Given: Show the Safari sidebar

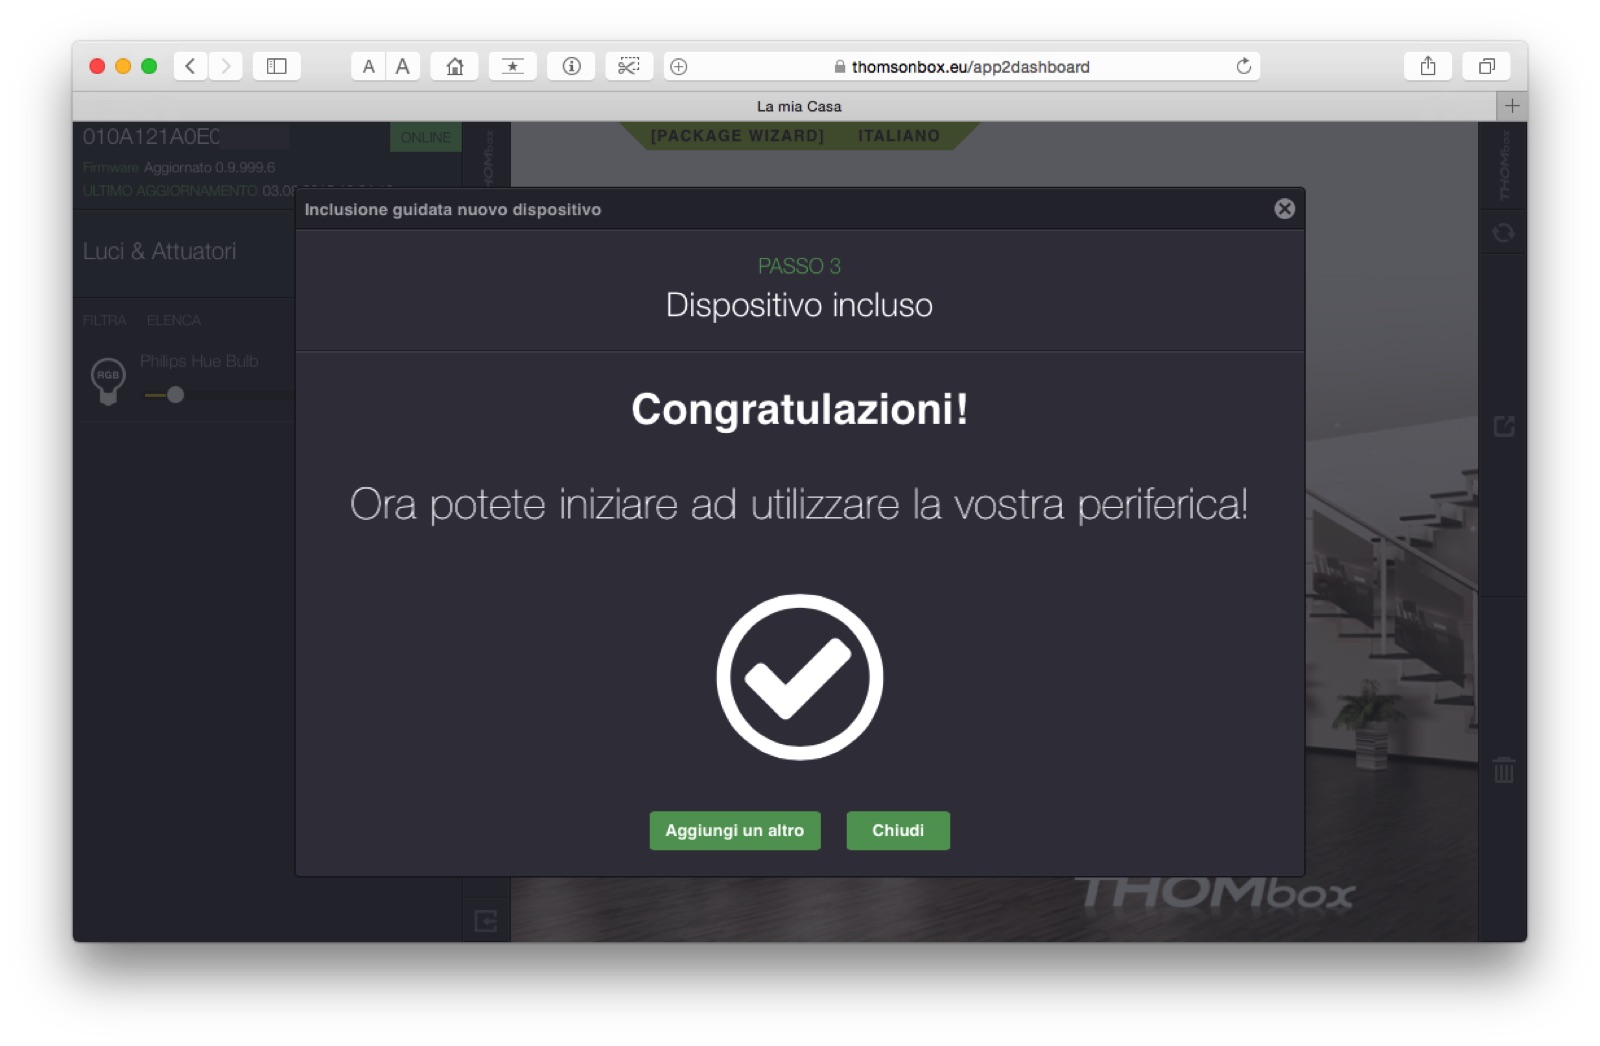Looking at the screenshot, I should tap(277, 66).
